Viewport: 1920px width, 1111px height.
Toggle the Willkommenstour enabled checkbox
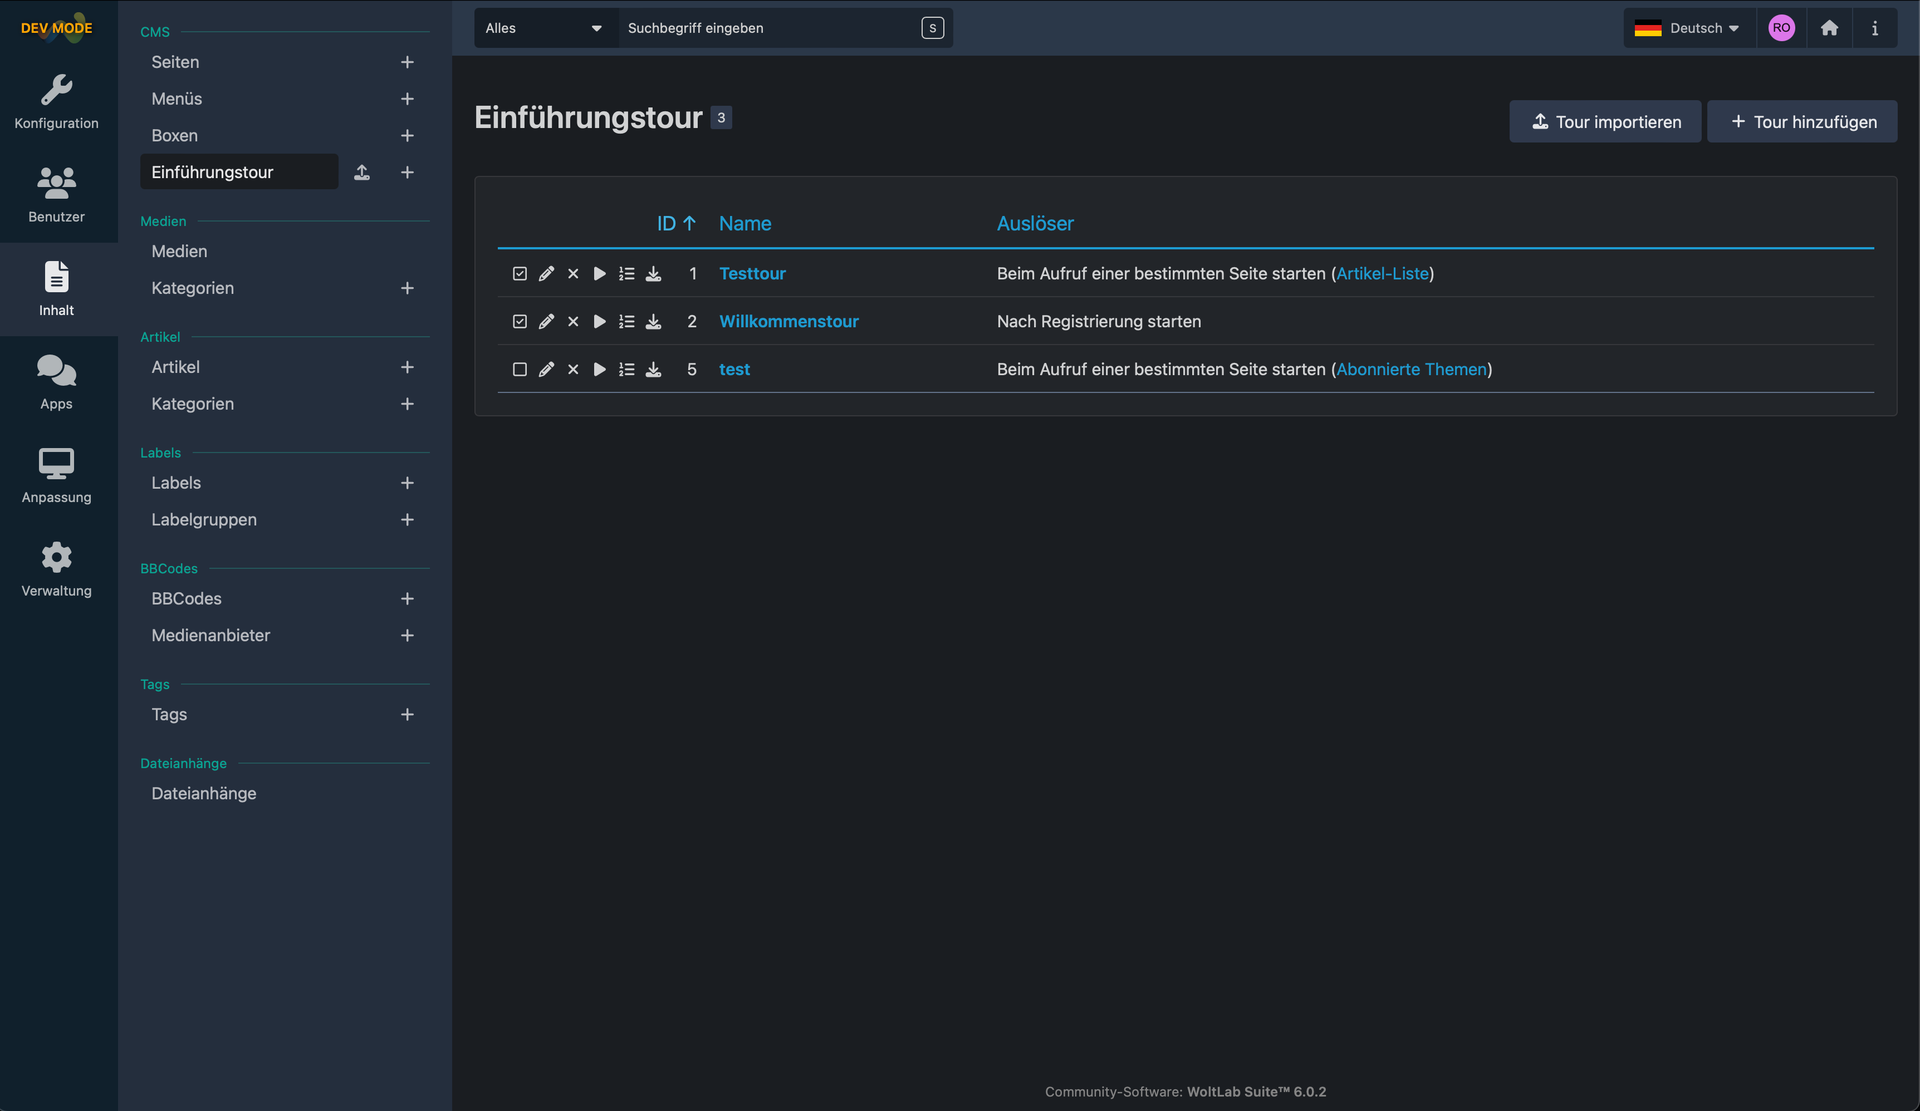coord(520,322)
